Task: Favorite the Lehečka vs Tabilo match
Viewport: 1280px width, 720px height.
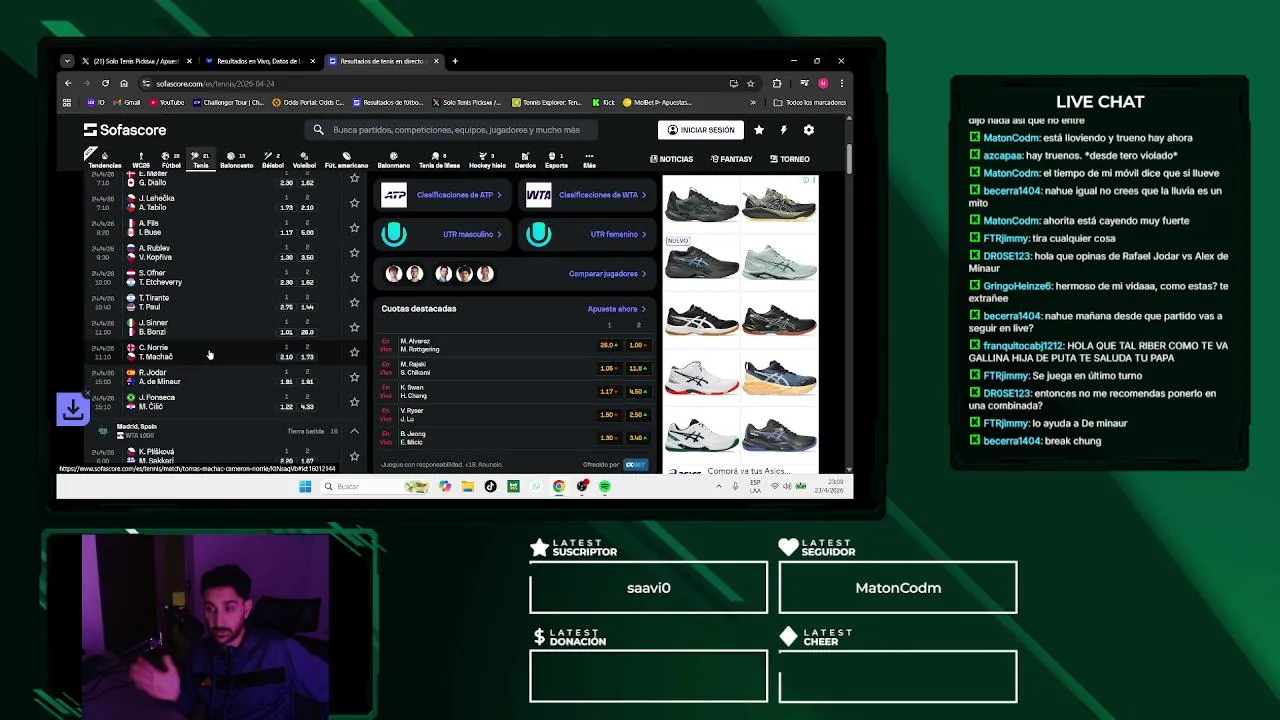Action: click(x=354, y=203)
